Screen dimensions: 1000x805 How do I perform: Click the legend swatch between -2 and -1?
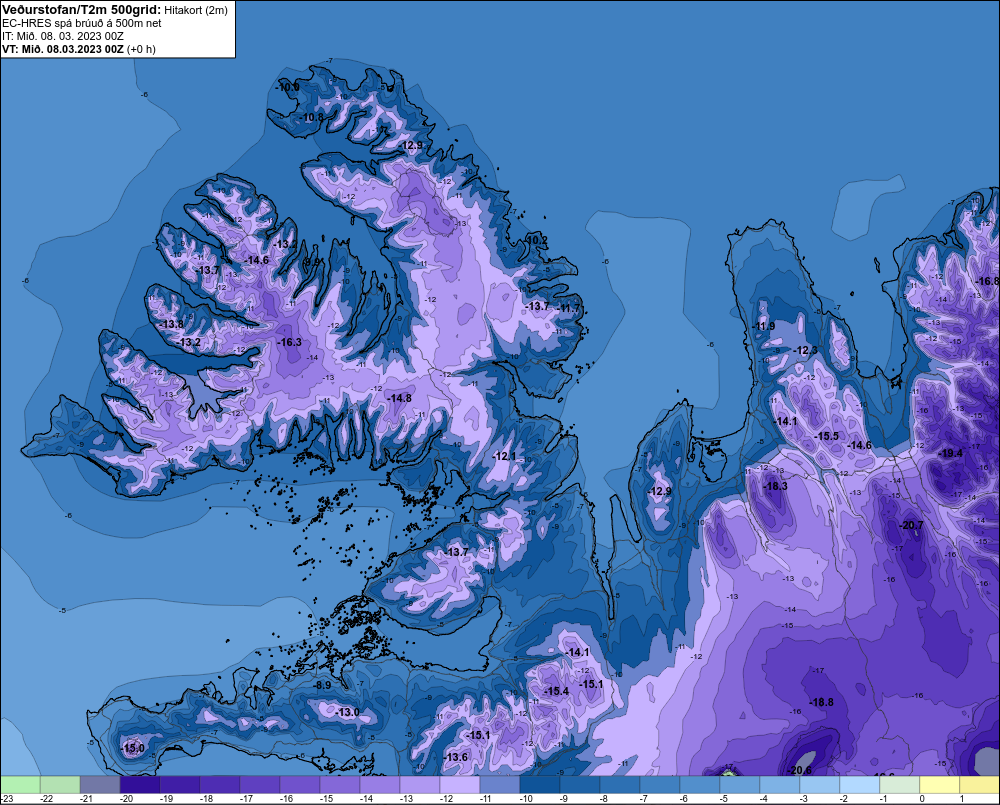point(860,785)
